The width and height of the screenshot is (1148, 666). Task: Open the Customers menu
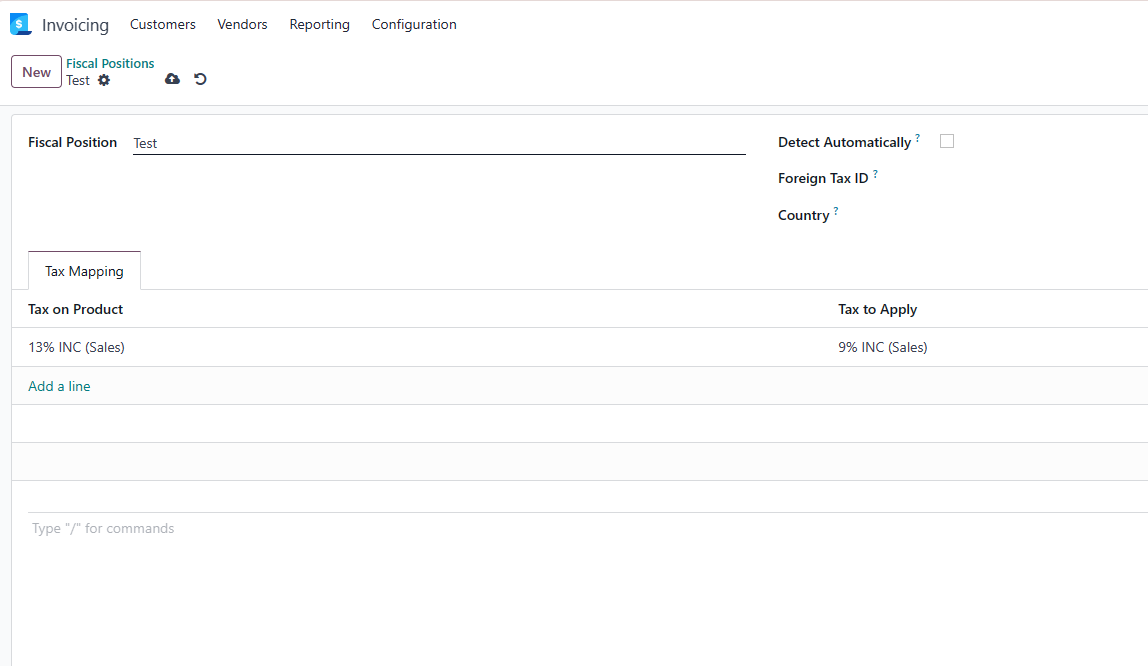point(163,24)
